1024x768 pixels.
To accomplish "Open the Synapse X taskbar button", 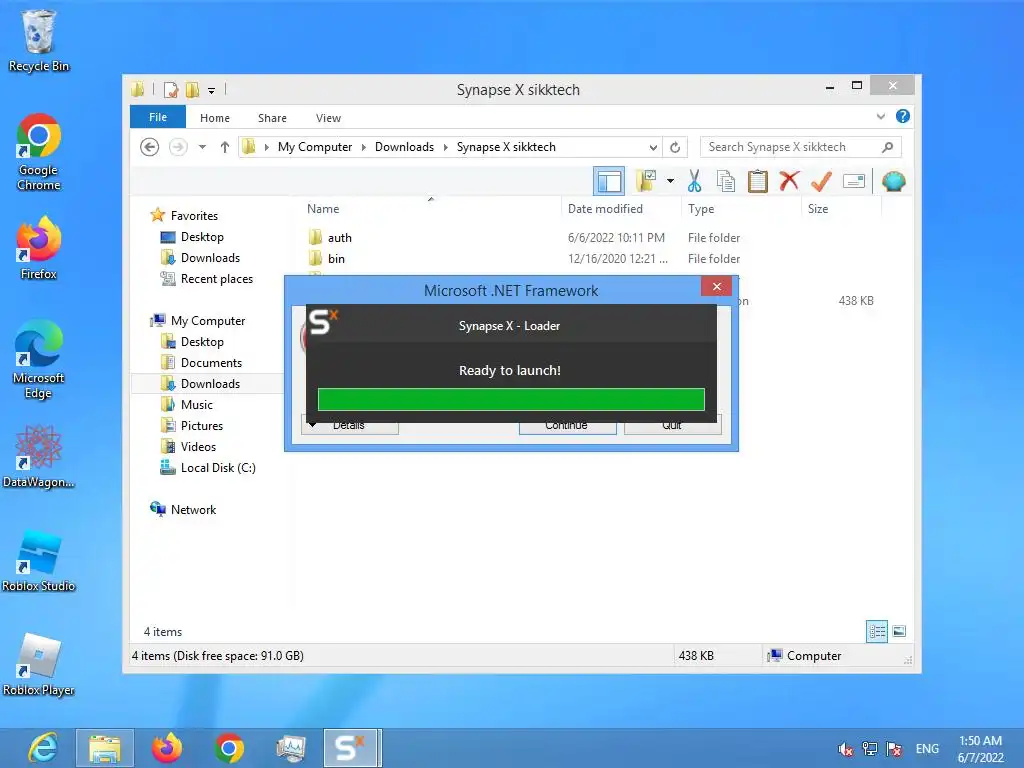I will pos(351,748).
